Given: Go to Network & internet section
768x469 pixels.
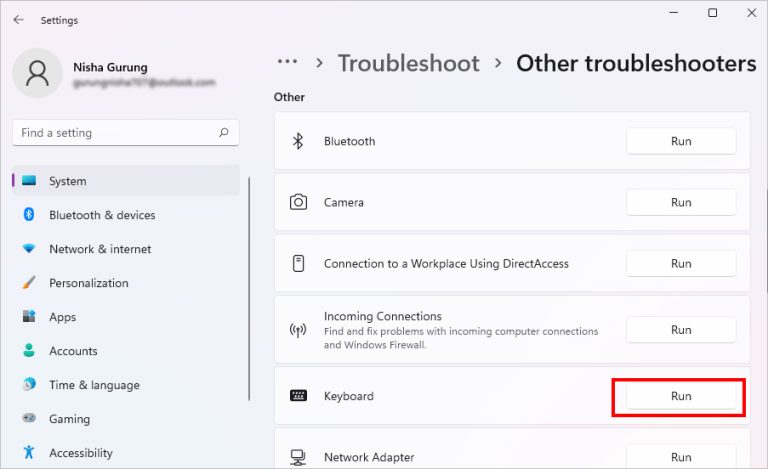Looking at the screenshot, I should [100, 249].
